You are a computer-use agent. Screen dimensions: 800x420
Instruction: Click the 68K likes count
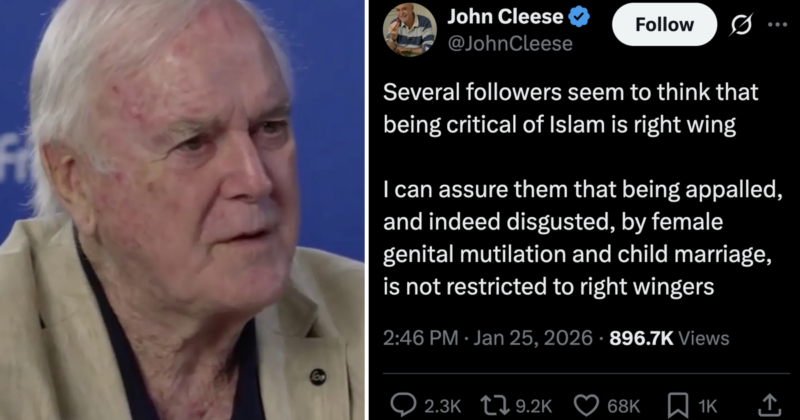623,406
